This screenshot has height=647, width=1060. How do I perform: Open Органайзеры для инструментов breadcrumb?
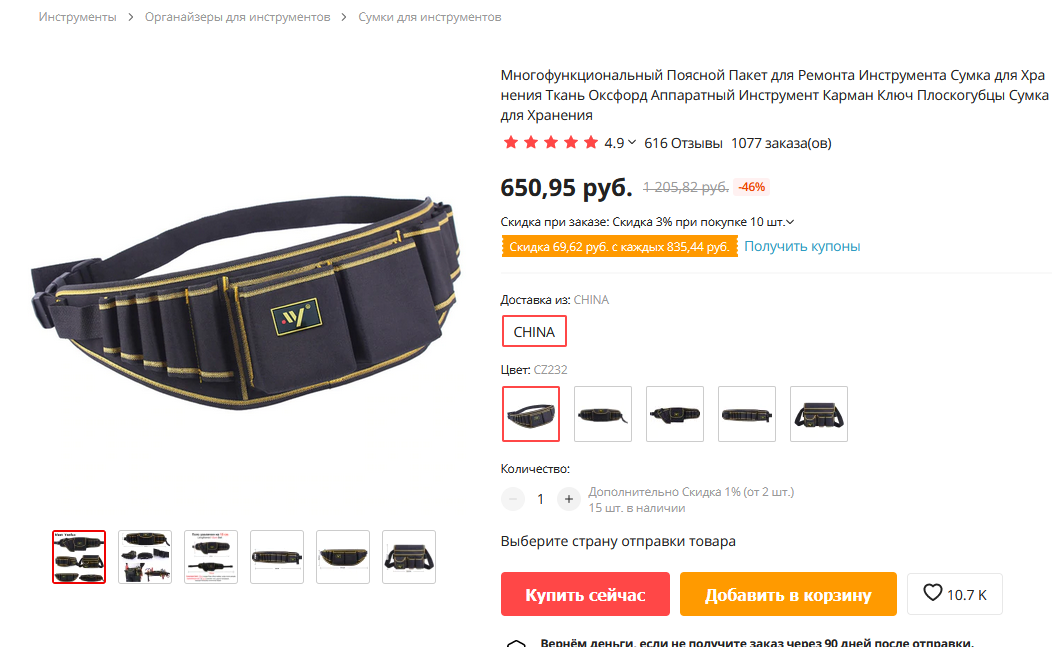tap(237, 17)
